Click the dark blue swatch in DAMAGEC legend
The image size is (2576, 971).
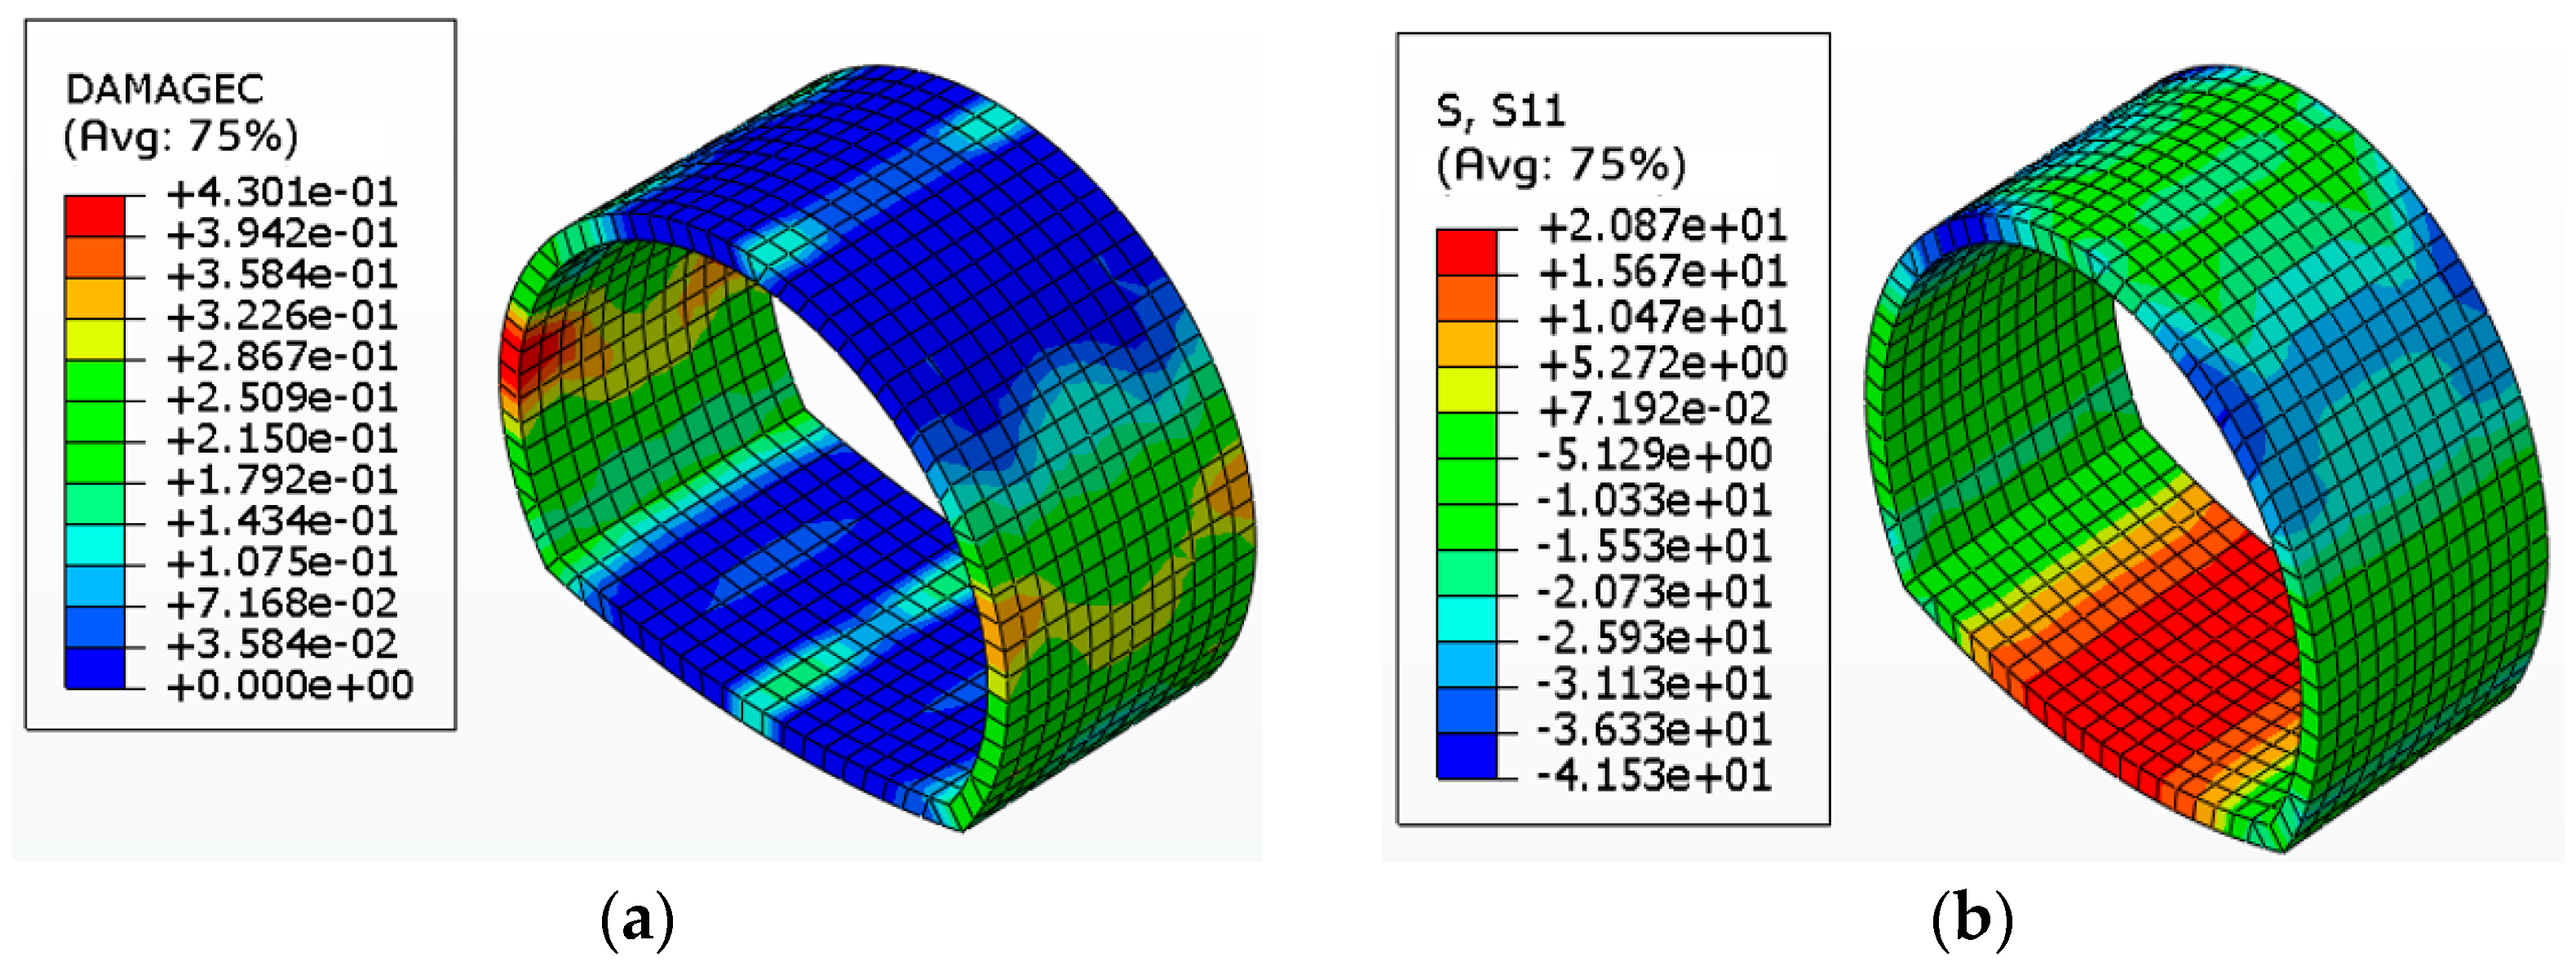[95, 668]
